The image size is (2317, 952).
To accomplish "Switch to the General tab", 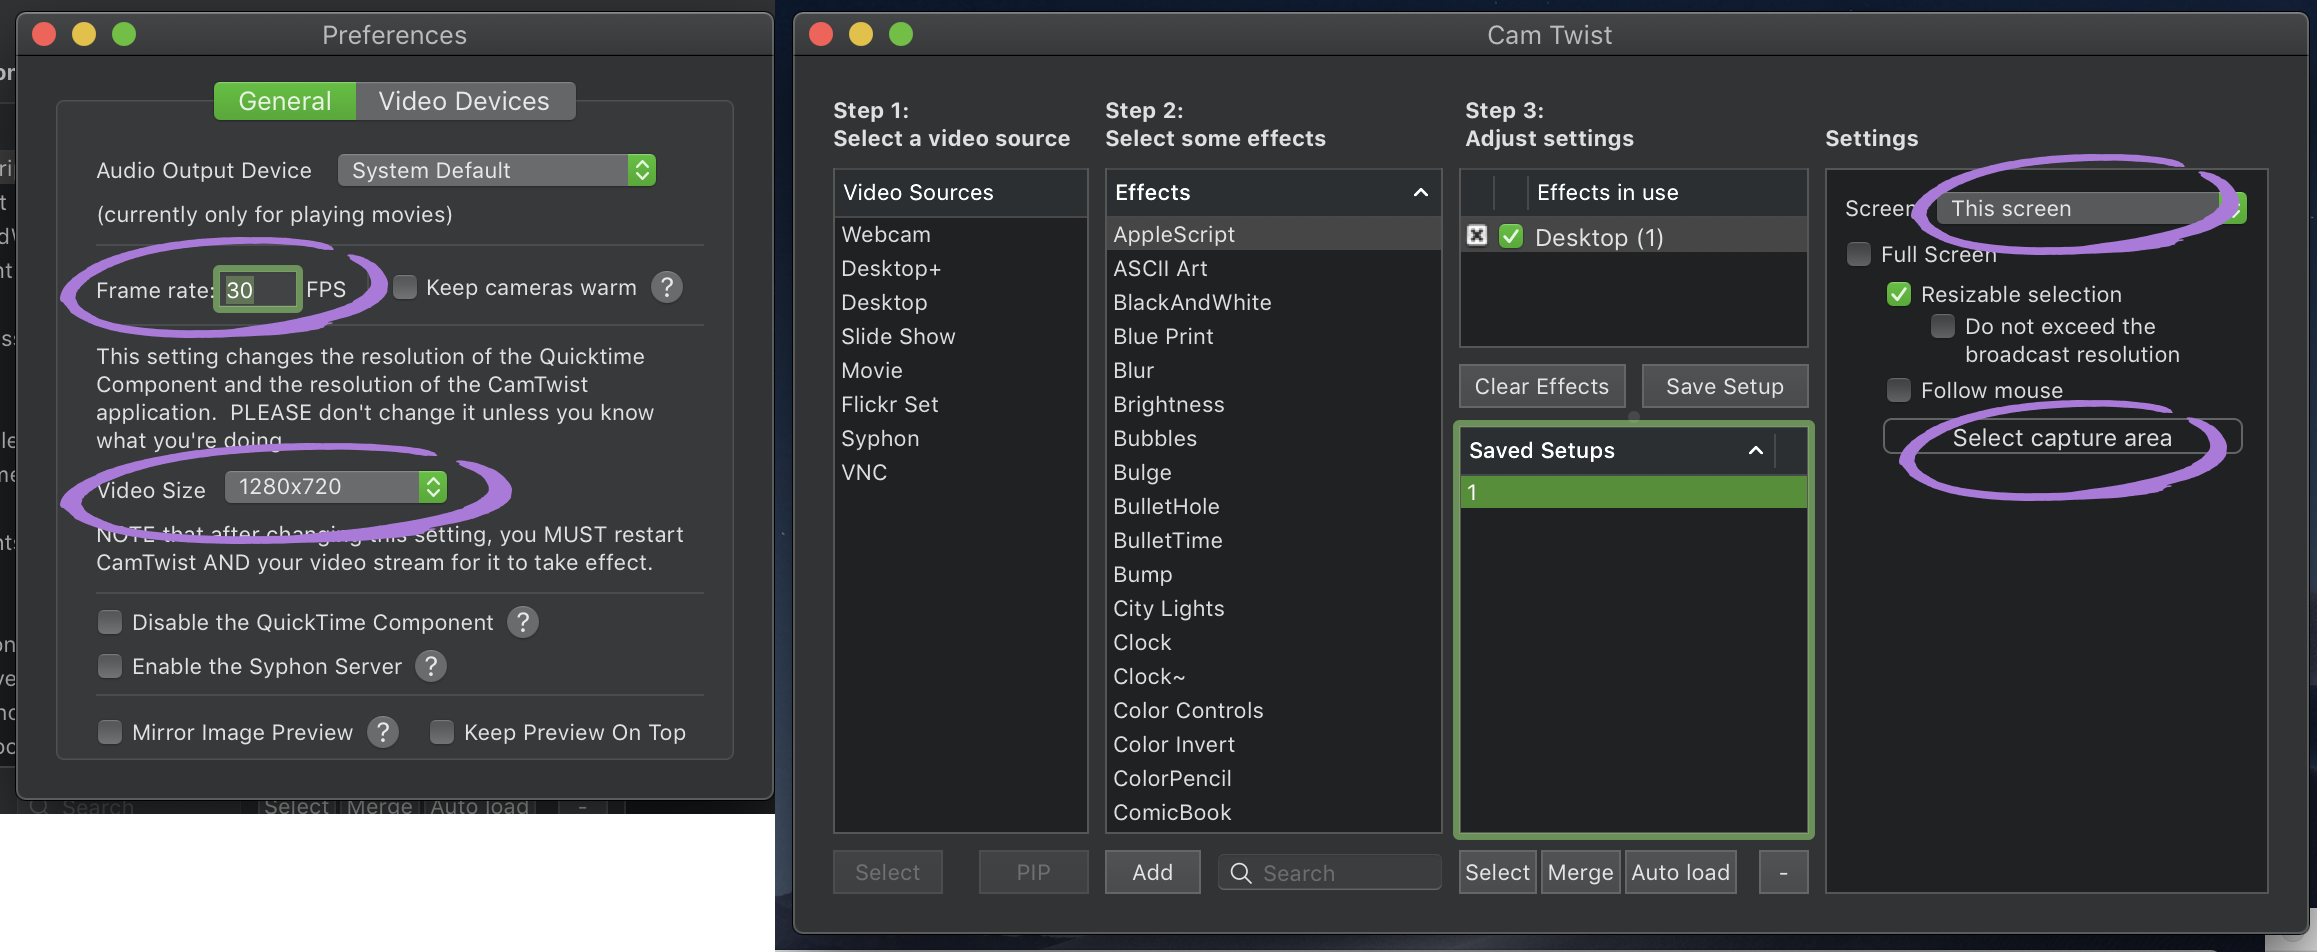I will 285,101.
